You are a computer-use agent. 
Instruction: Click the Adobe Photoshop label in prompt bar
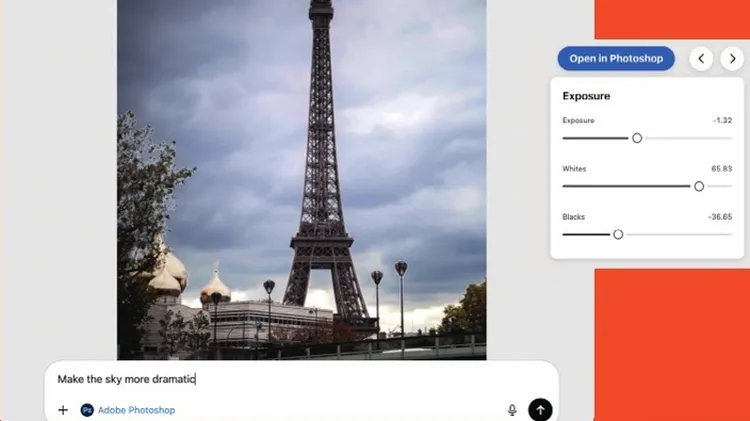[x=136, y=410]
